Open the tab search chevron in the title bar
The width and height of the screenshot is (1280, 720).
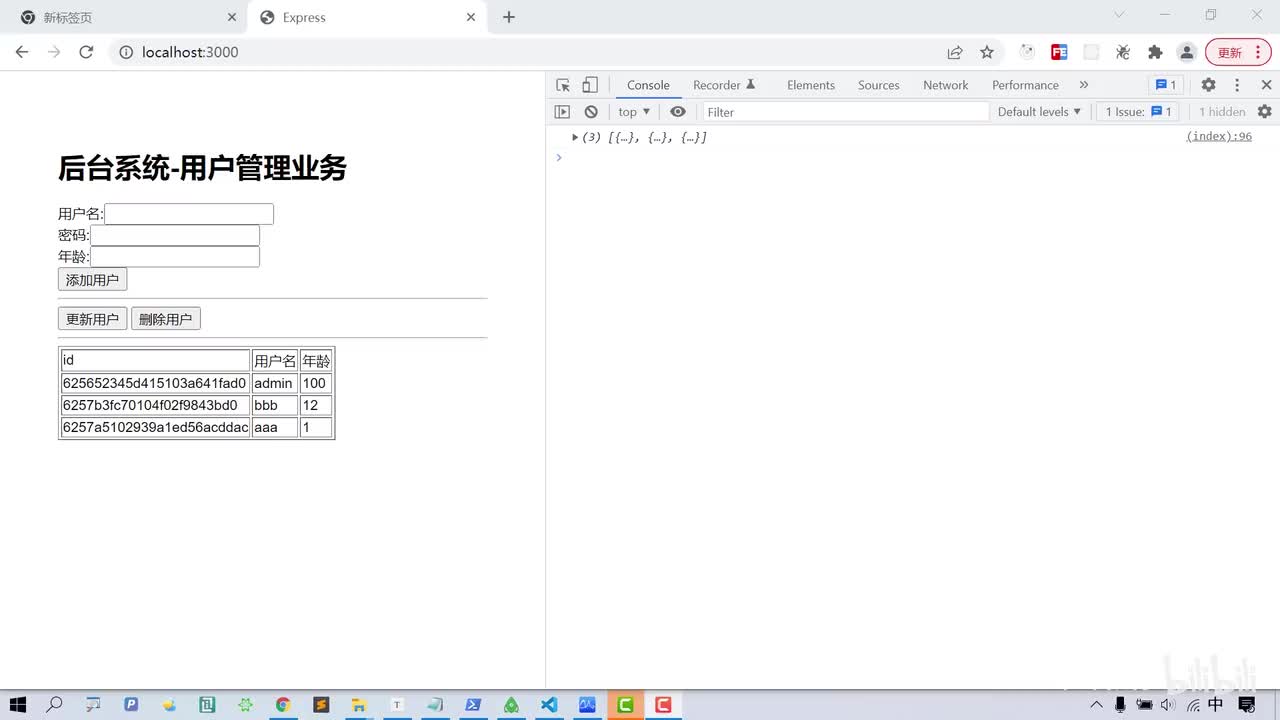[x=1119, y=14]
